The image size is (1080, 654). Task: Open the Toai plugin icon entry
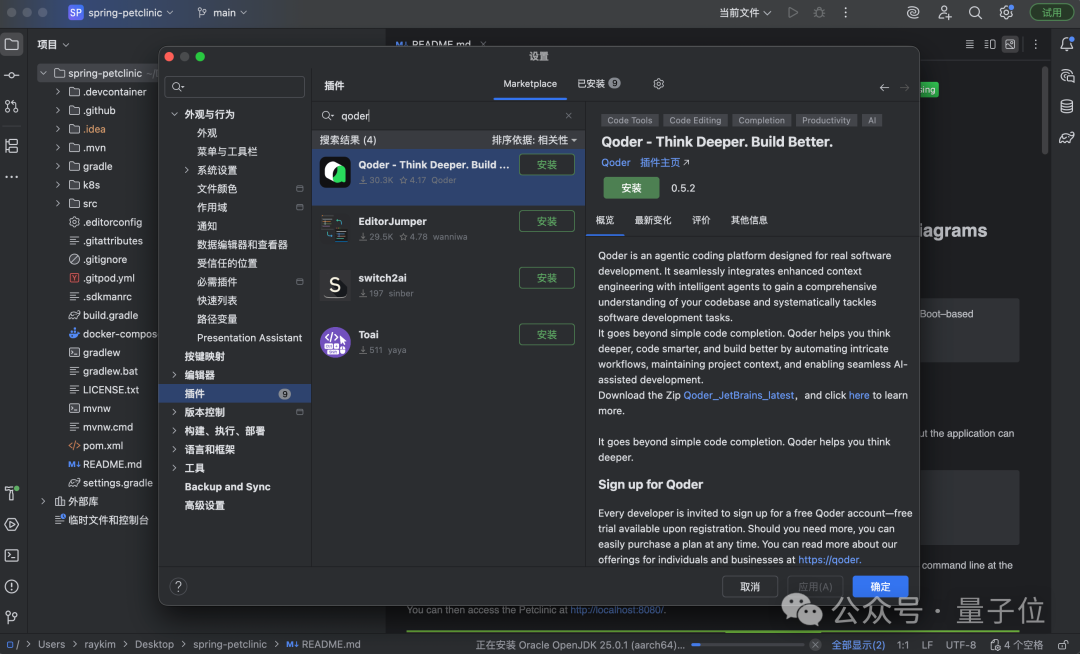coord(335,342)
